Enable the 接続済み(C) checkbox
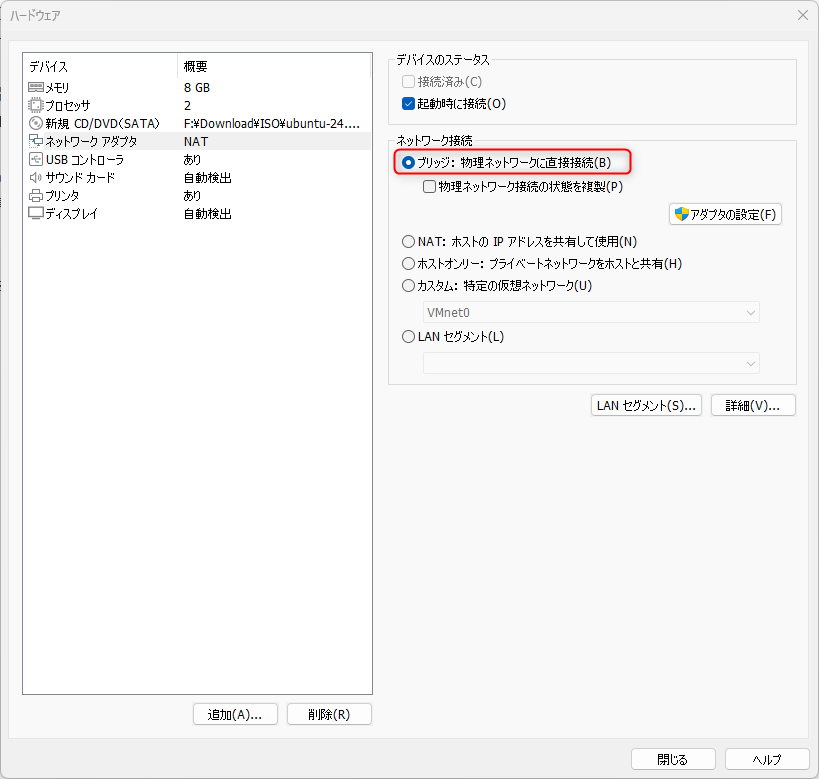 coord(408,82)
